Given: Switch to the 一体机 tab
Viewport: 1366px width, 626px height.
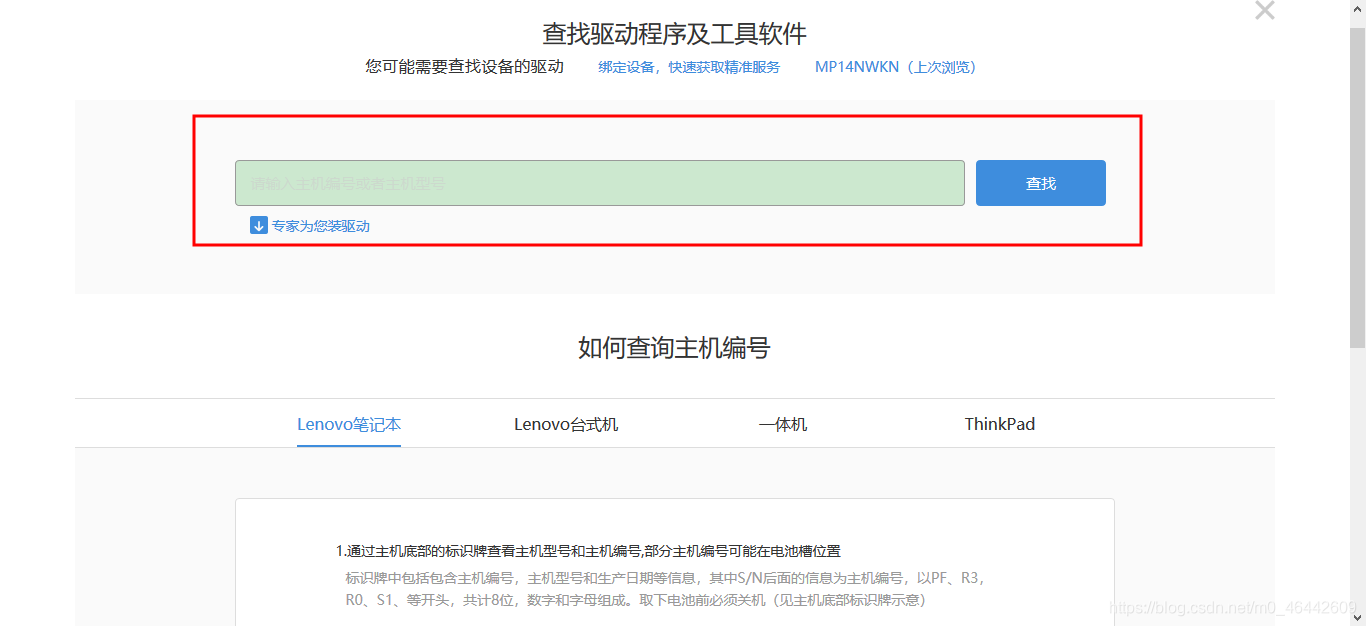Looking at the screenshot, I should [783, 424].
